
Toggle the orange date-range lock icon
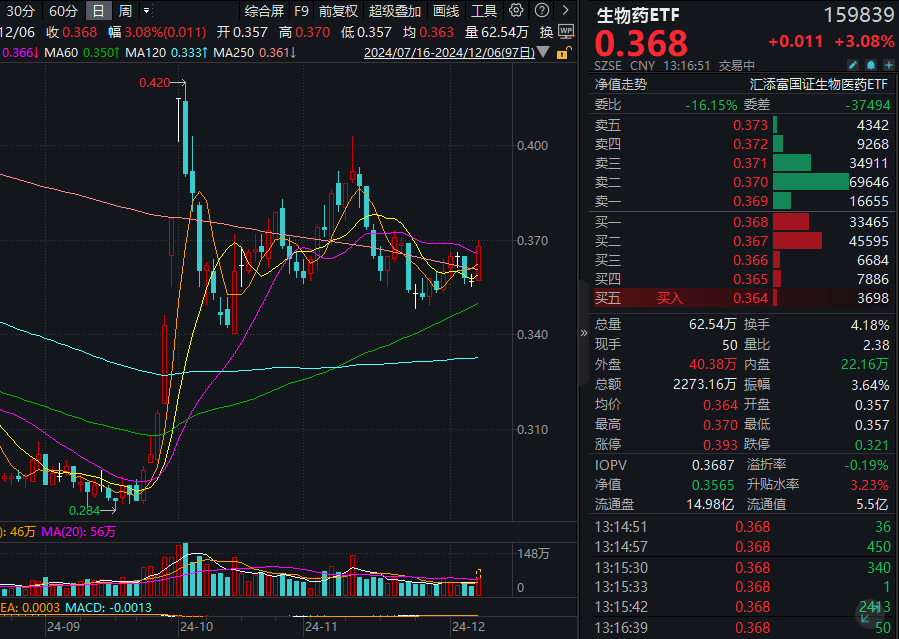pos(564,53)
